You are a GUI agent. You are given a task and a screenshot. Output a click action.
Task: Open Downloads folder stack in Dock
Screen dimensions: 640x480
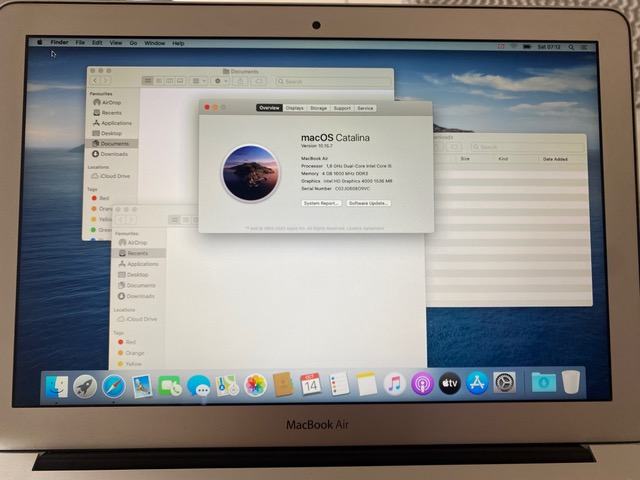click(544, 383)
